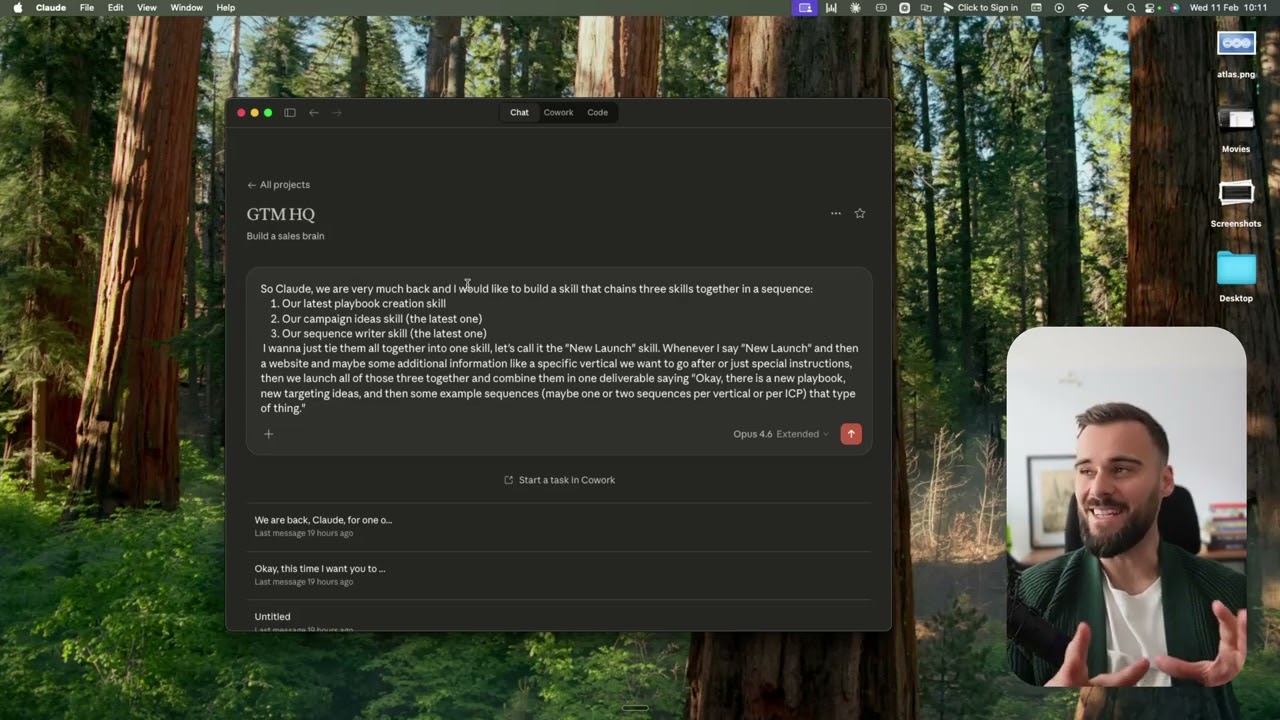Click the 'Build a sales brain' description

(x=286, y=236)
